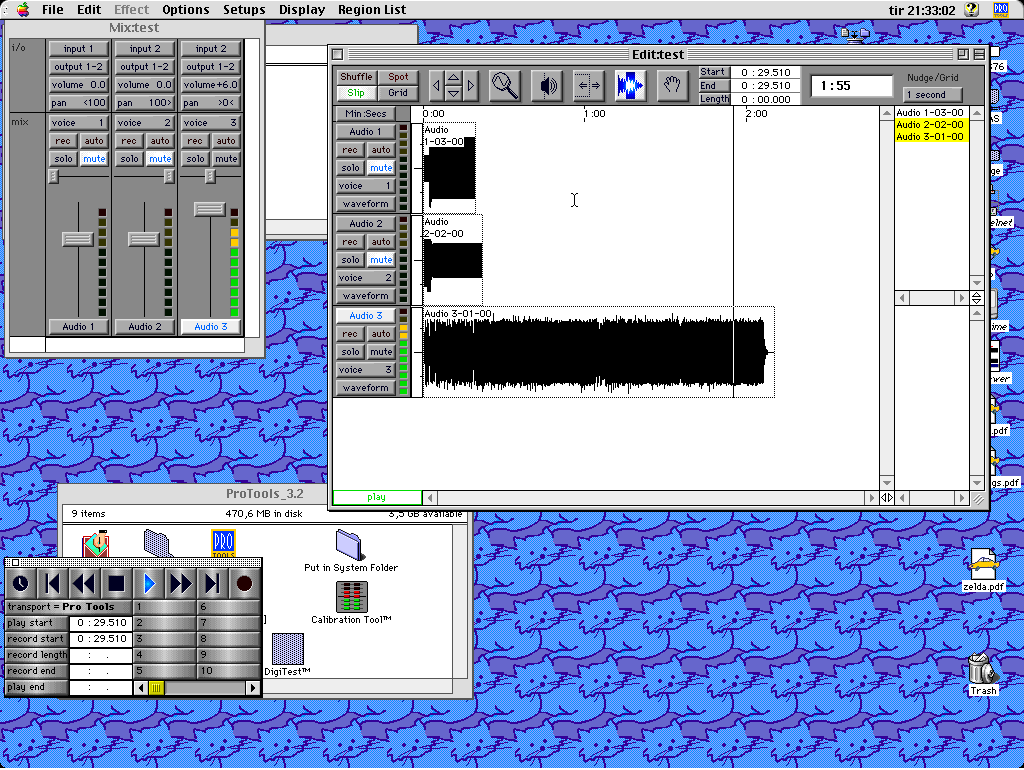Select the Scrubber speaker tool
Viewport: 1024px width, 770px height.
coord(547,86)
